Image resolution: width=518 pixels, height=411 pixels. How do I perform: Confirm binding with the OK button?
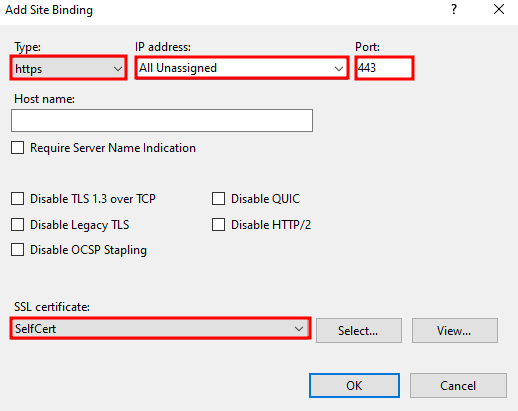pos(354,385)
